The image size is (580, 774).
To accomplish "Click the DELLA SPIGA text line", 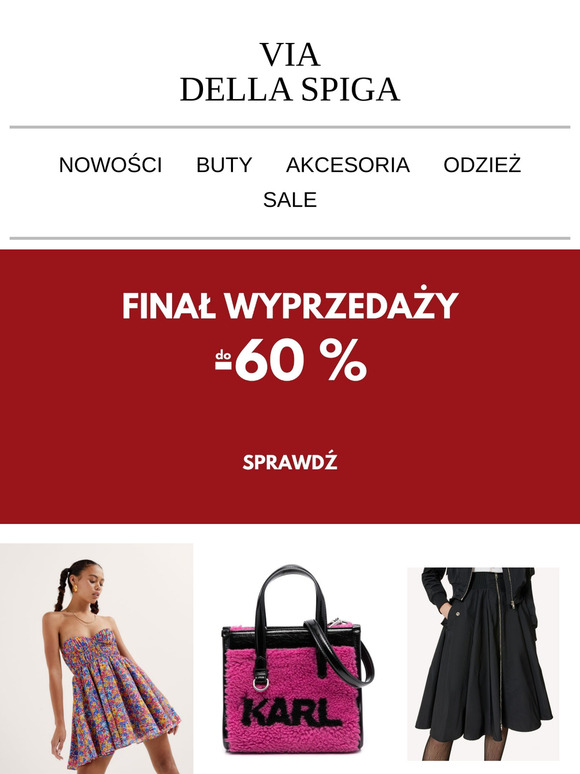I will click(290, 89).
